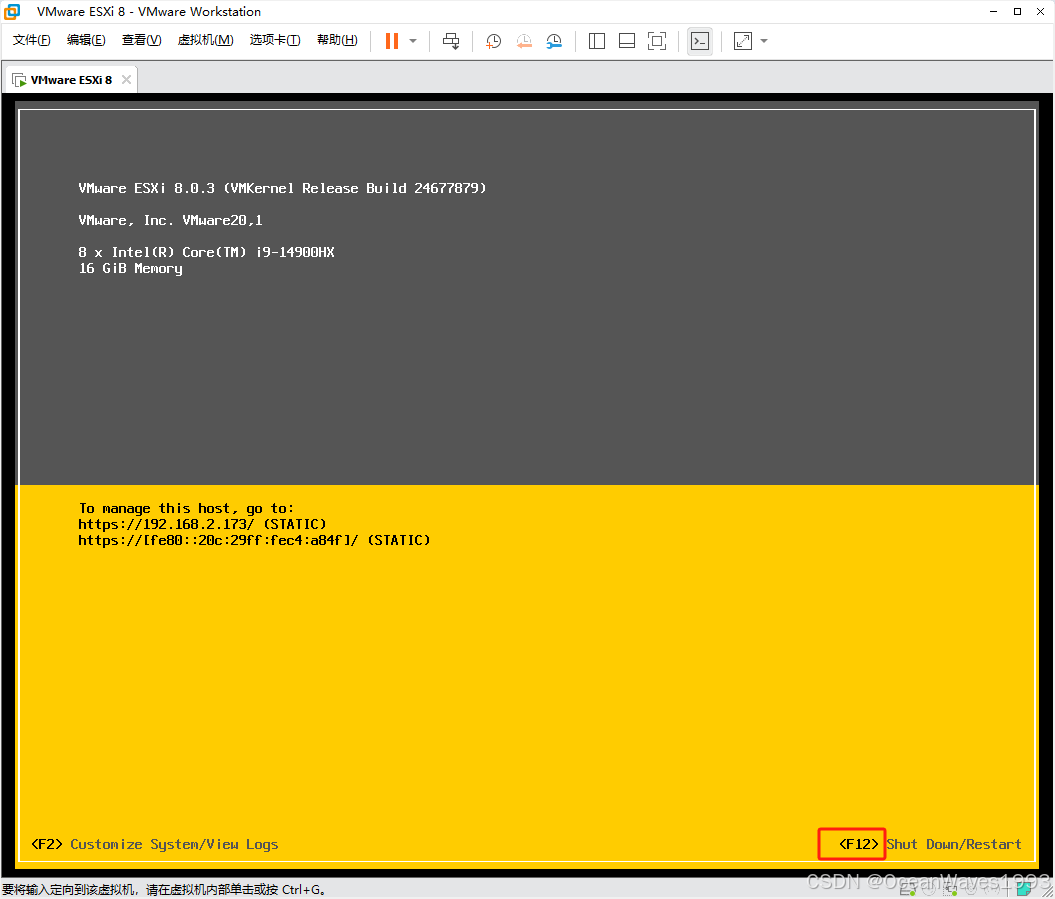
Task: Click the VMware, Inc. VMware20,1 line
Action: point(170,221)
